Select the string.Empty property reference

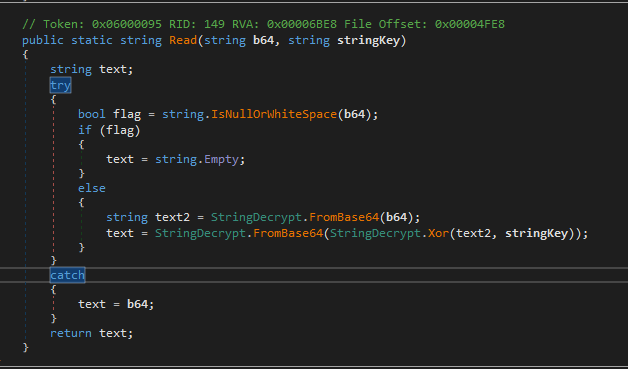[221, 159]
